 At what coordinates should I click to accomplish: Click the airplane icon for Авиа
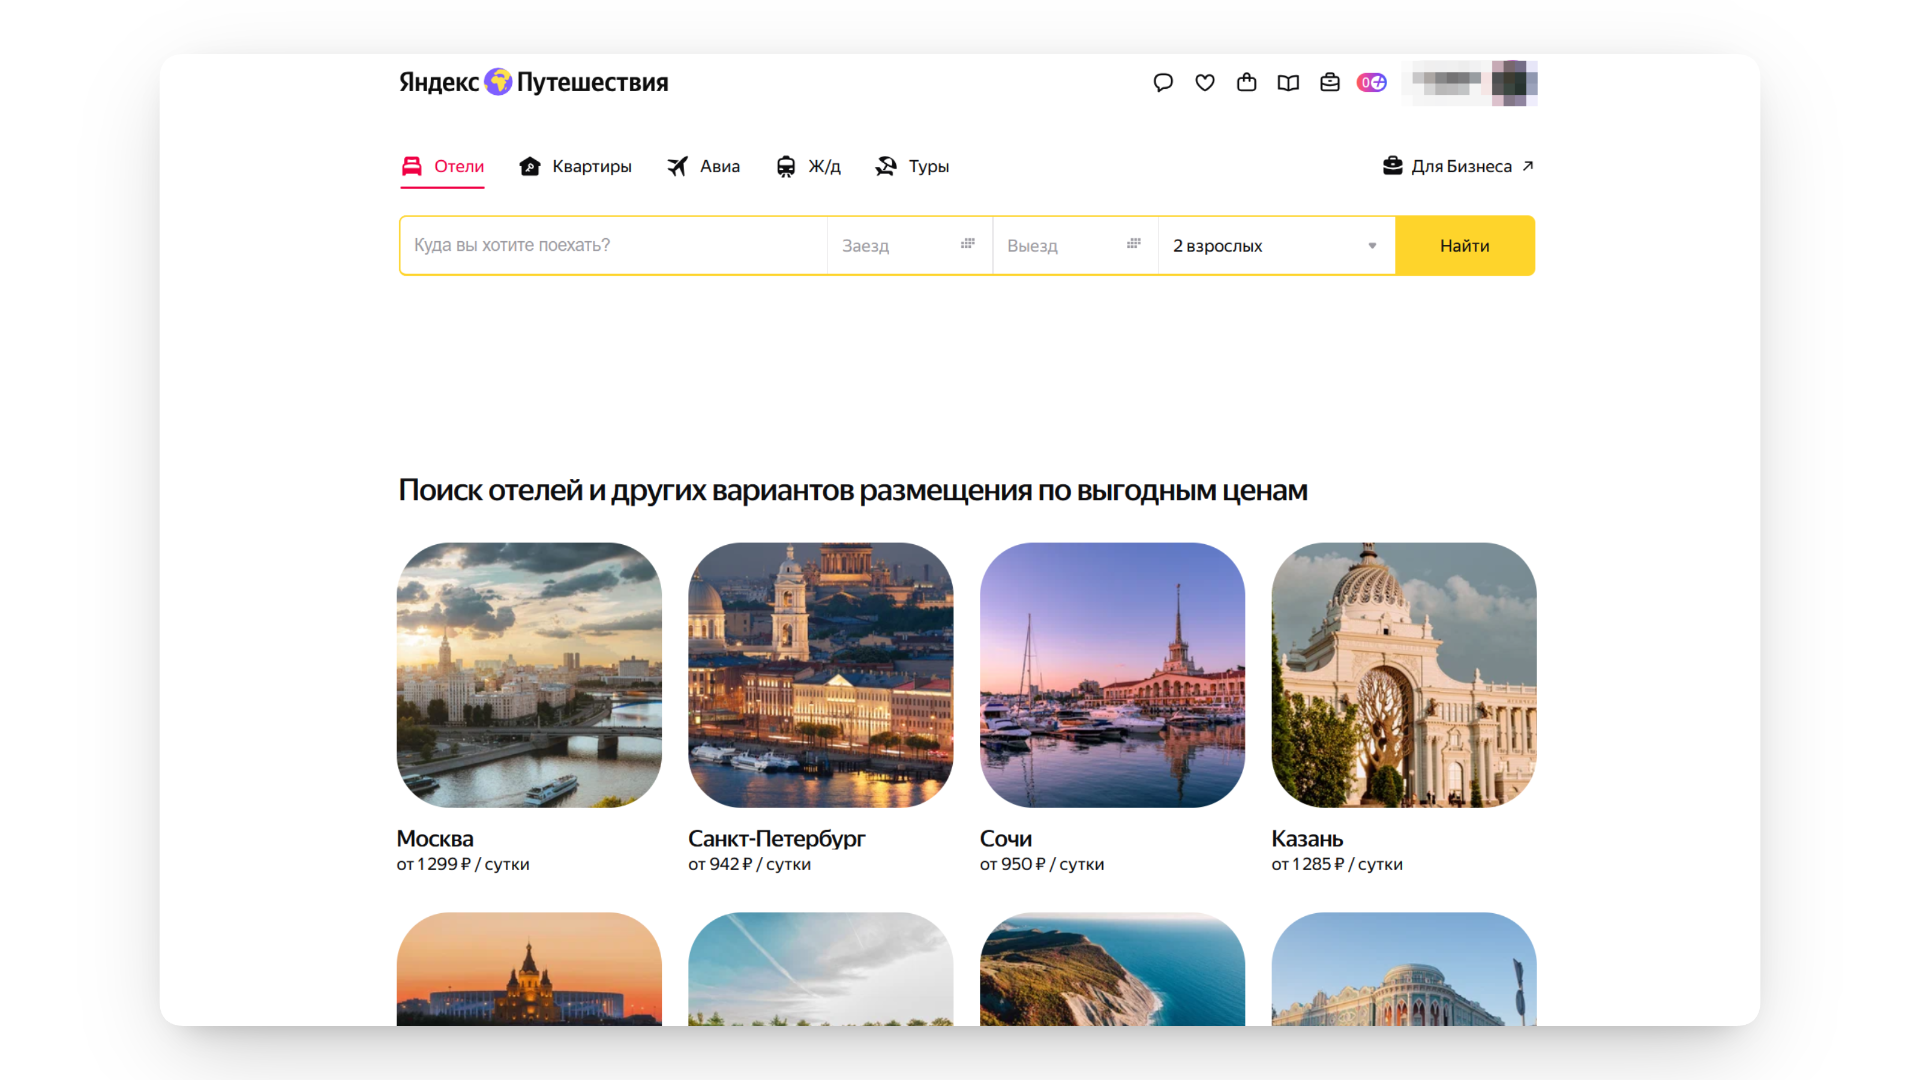point(678,166)
